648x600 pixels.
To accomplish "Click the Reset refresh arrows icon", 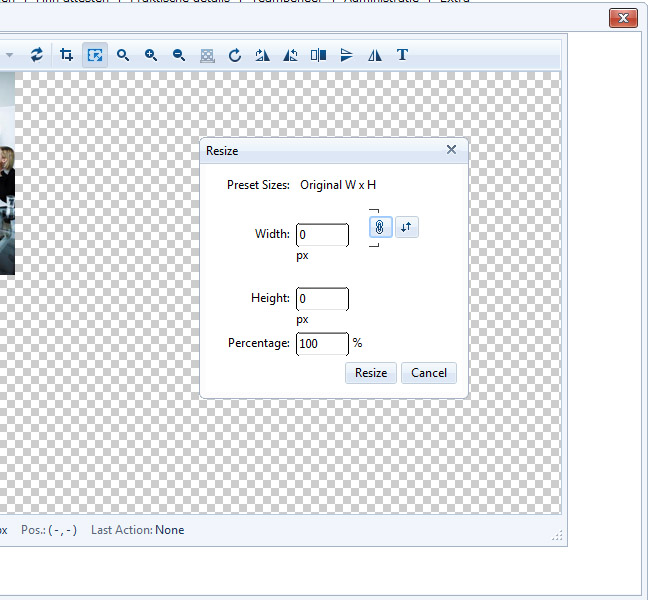I will click(x=37, y=55).
